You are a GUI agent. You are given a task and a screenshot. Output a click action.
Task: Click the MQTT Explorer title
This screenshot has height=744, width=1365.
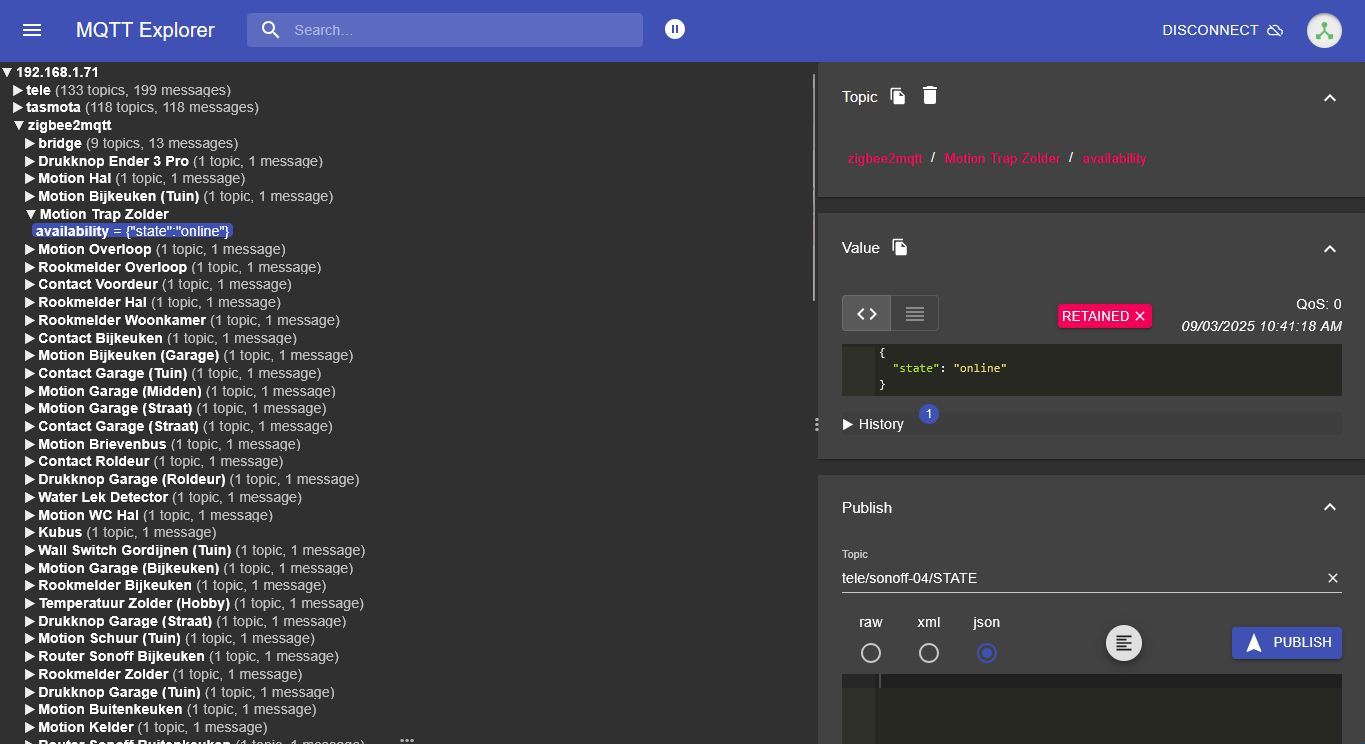145,30
